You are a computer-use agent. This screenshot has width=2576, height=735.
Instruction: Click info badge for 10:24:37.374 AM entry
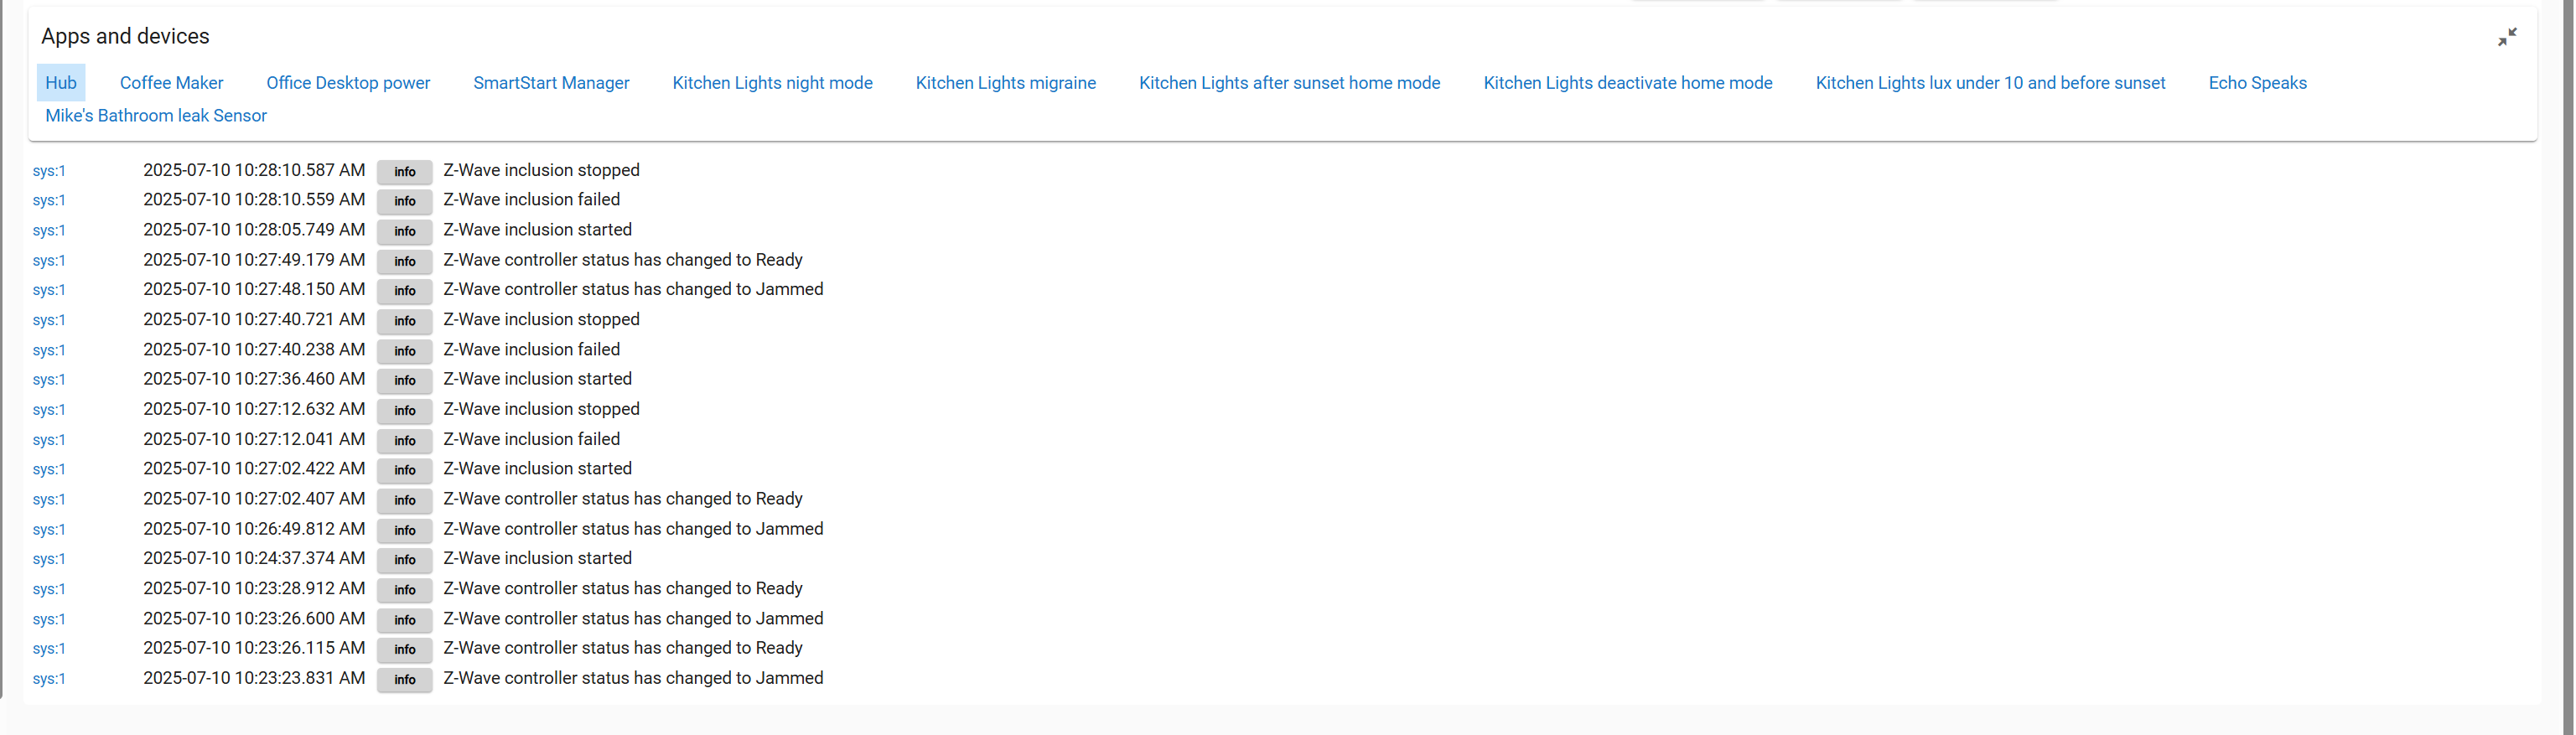[404, 560]
